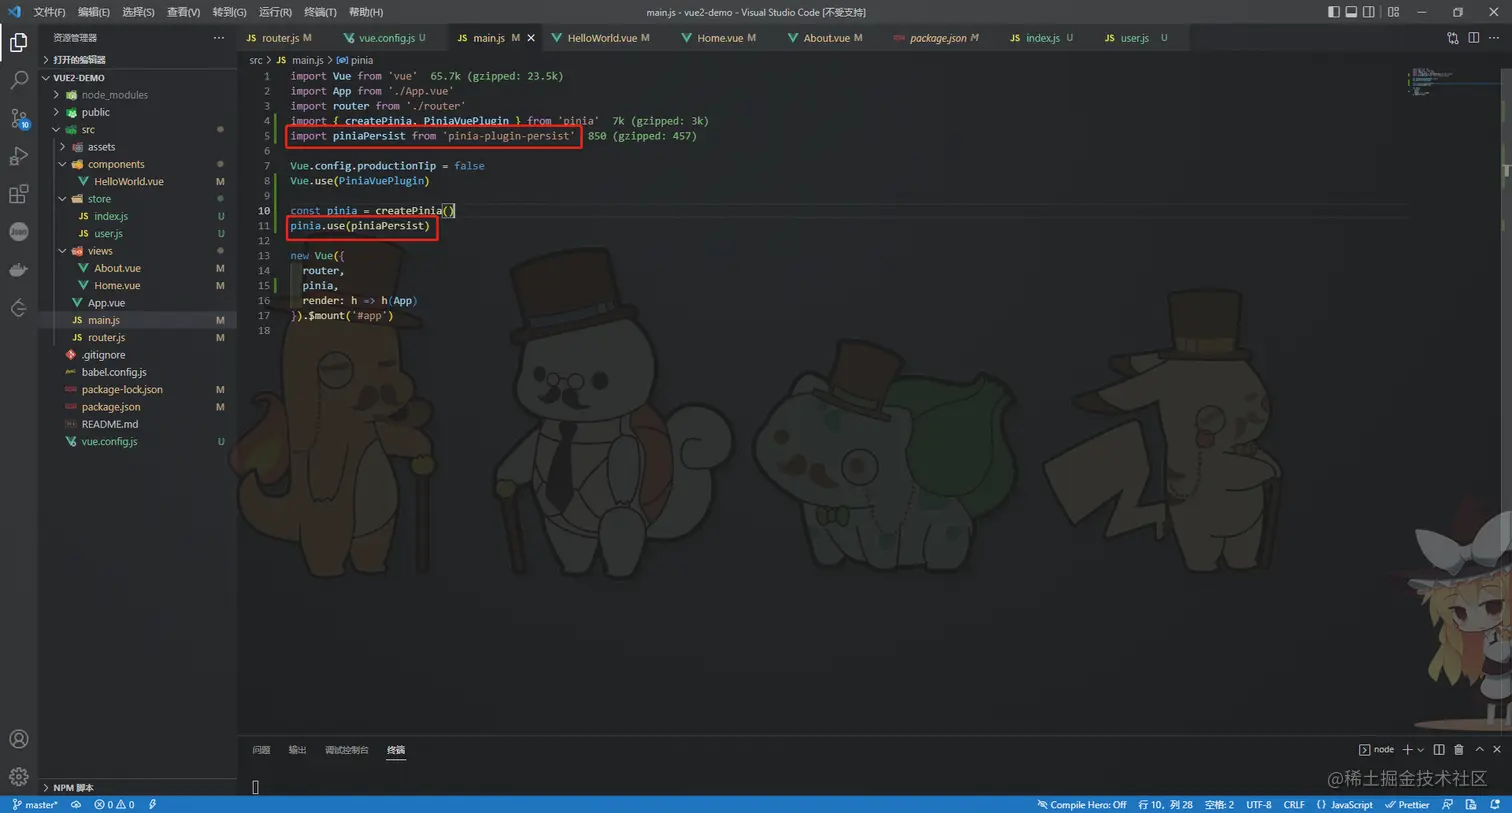Open the Help (帮助) menu
This screenshot has height=813, width=1512.
click(x=366, y=12)
